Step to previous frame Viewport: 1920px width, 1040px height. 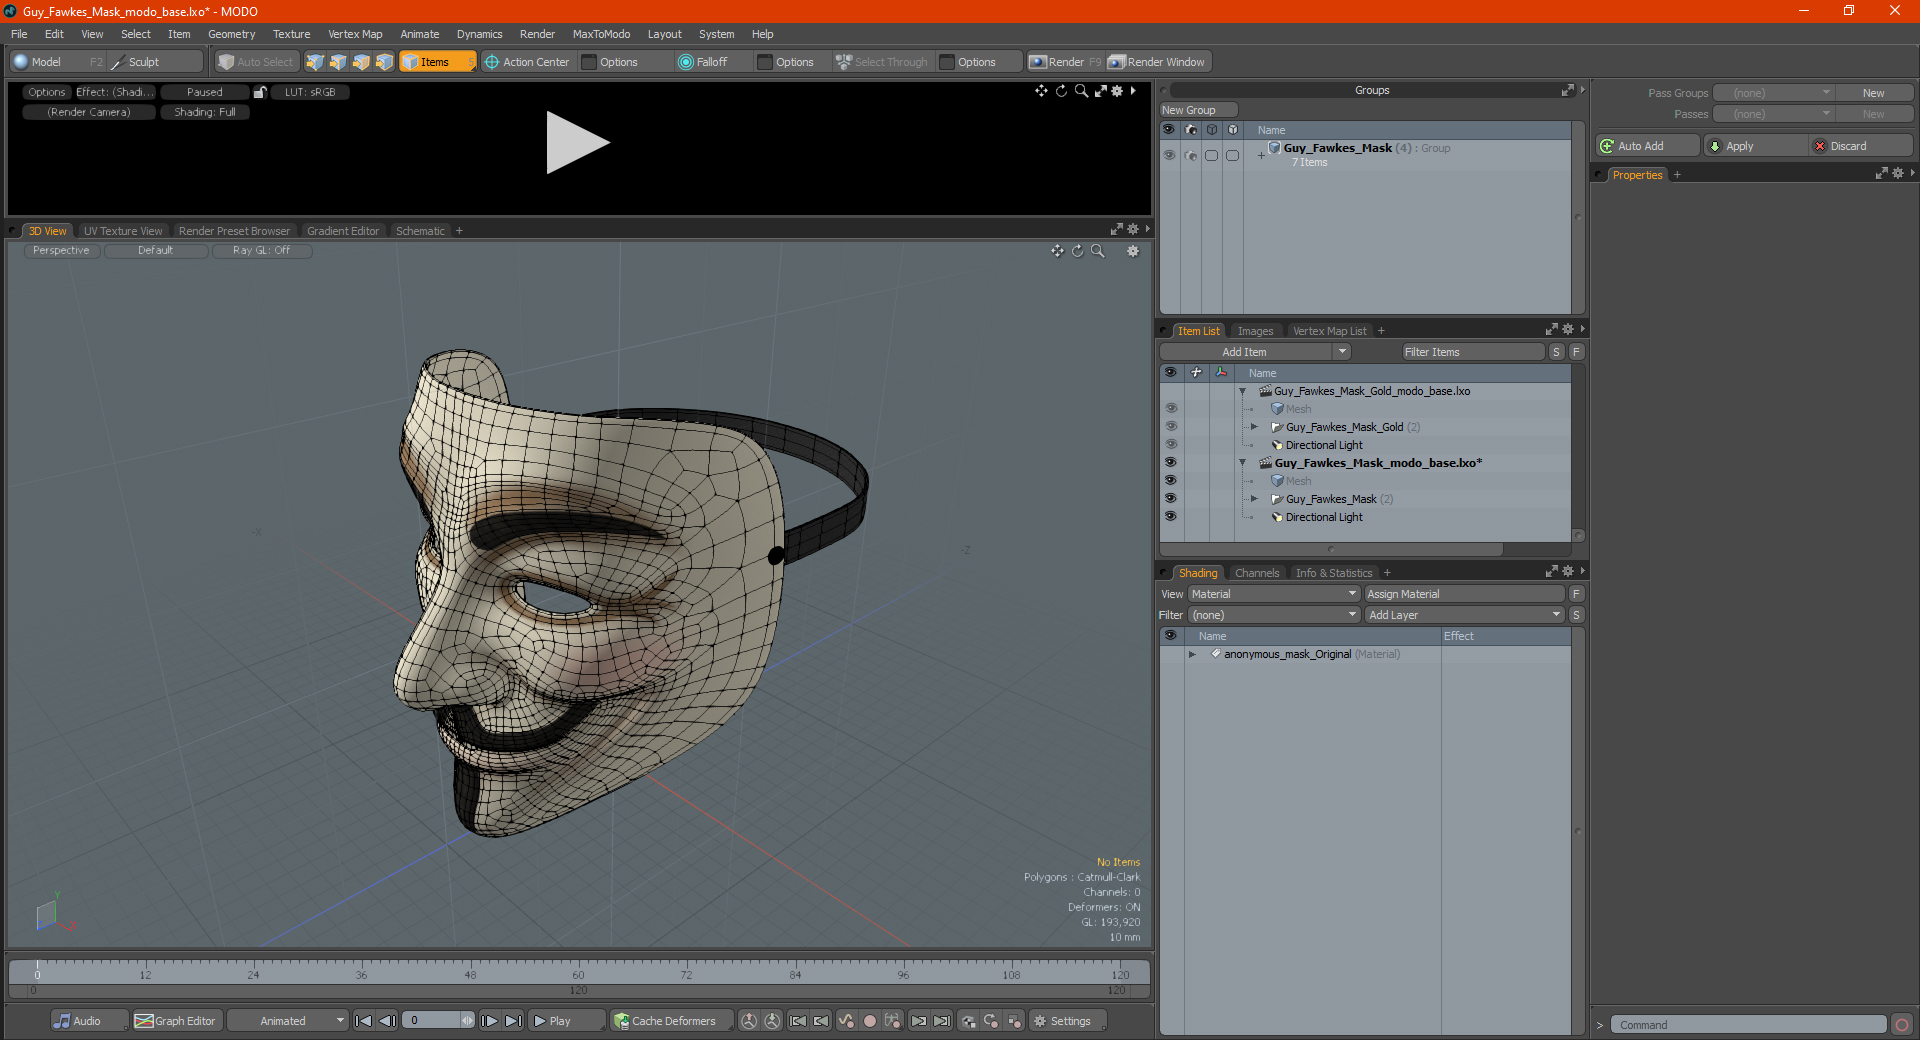pos(388,1021)
